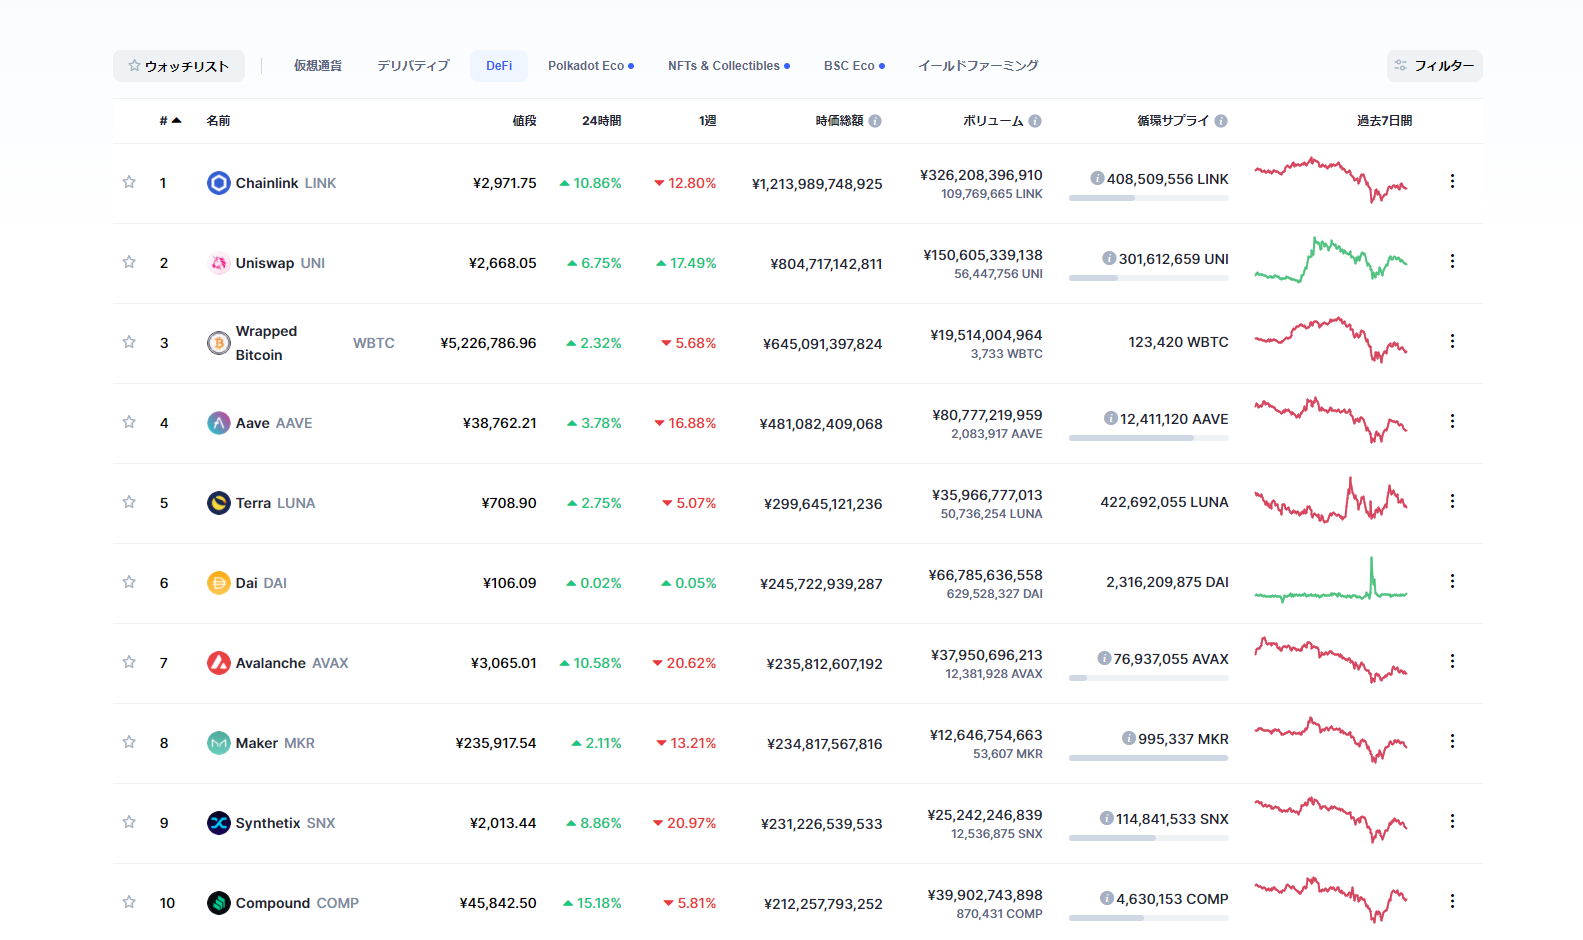The image size is (1583, 940).
Task: Open the Uniswap name link
Action: point(265,263)
